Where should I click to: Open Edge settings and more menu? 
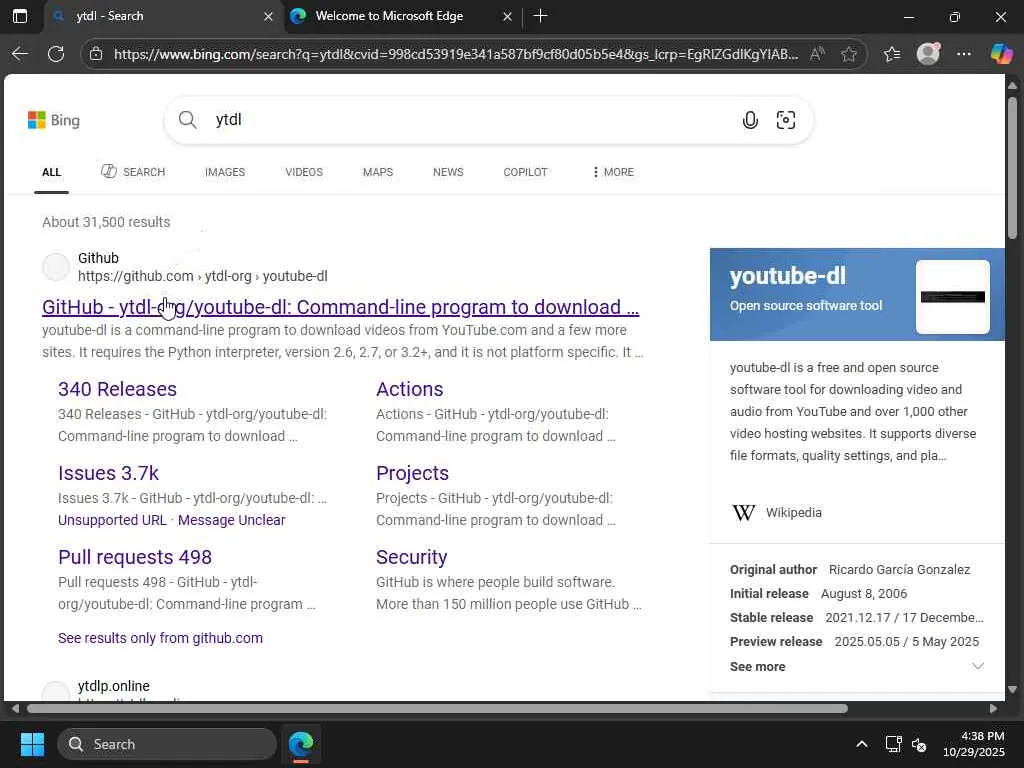coord(964,54)
